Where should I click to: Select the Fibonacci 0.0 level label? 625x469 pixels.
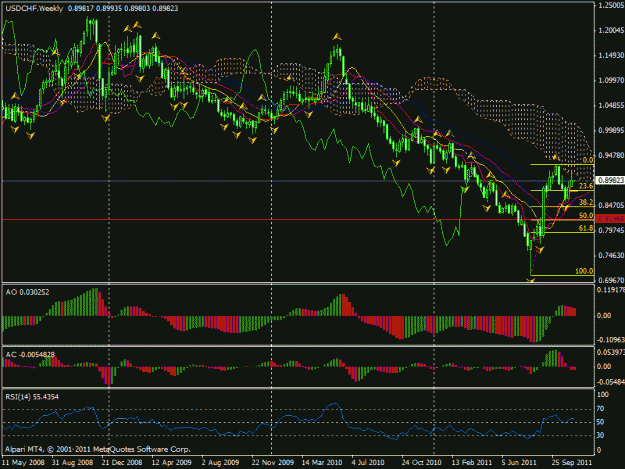[588, 160]
